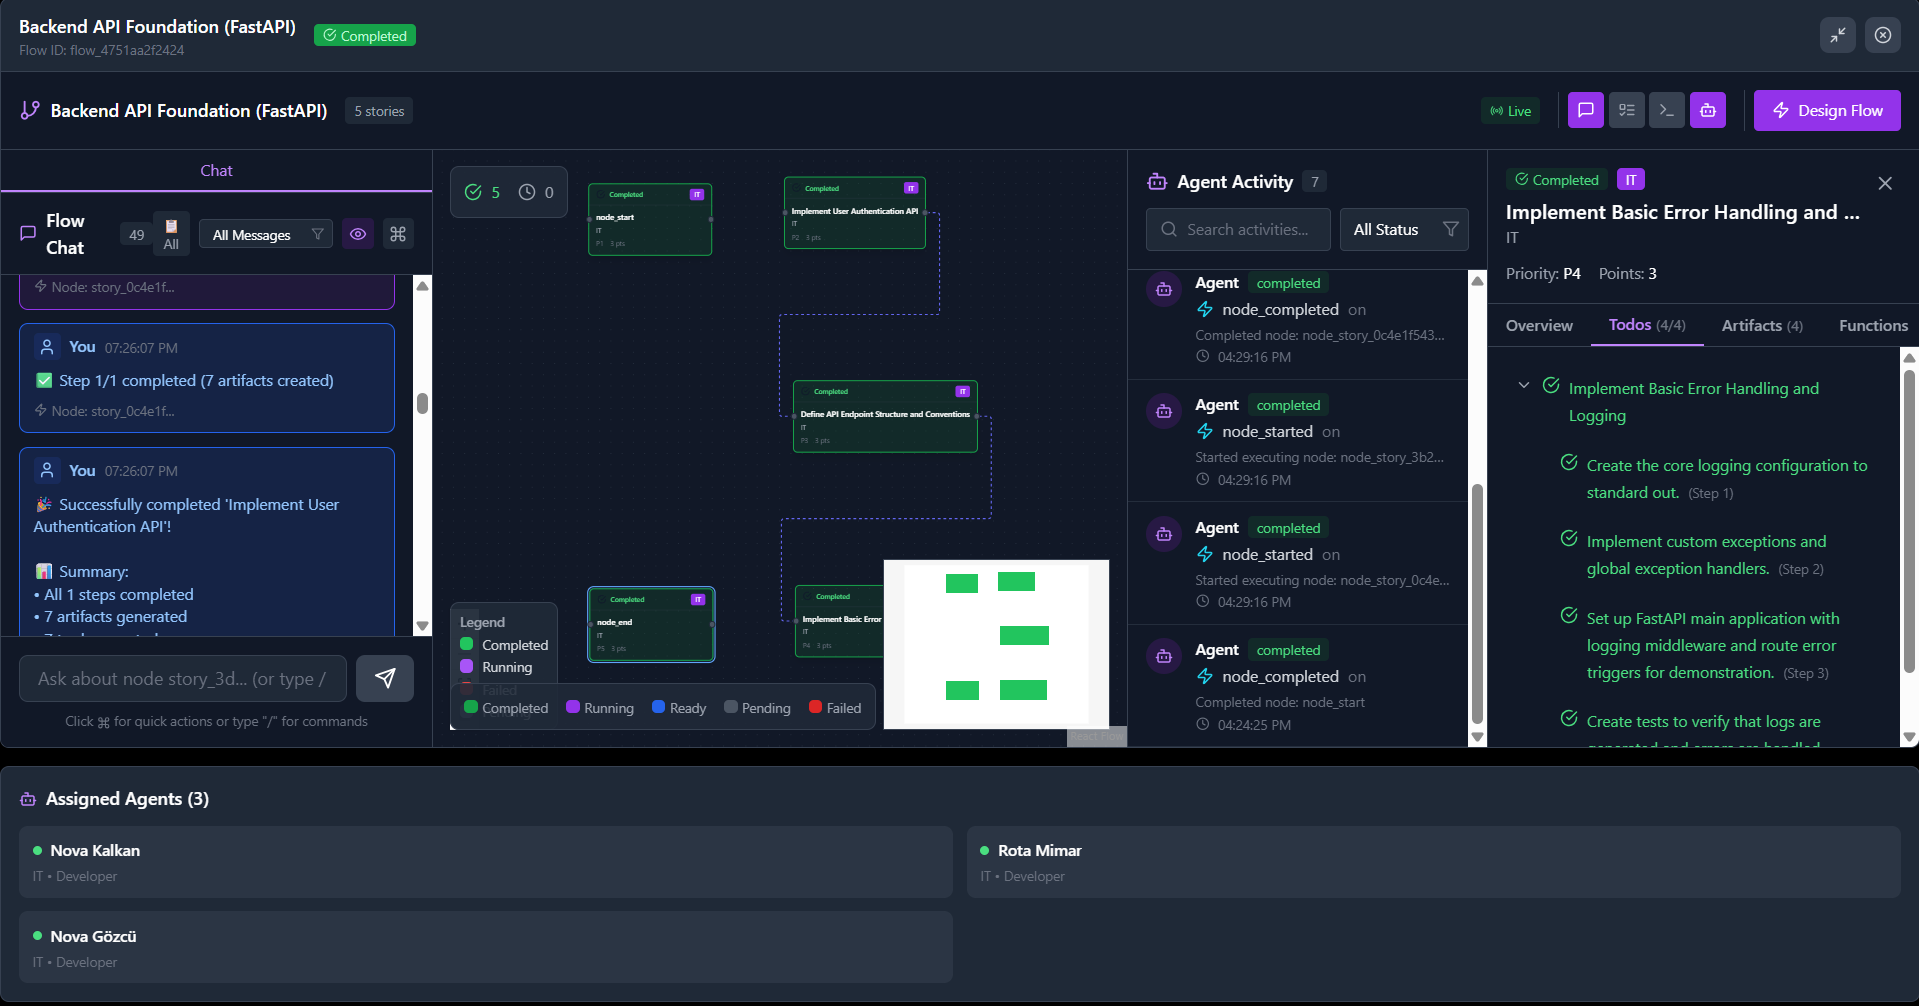Viewport: 1919px width, 1006px height.
Task: Select the Implement User Authentication API node
Action: 855,213
